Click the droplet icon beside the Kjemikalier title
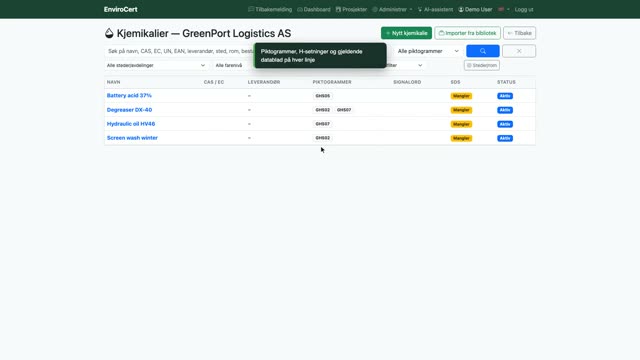640x360 pixels. 109,33
